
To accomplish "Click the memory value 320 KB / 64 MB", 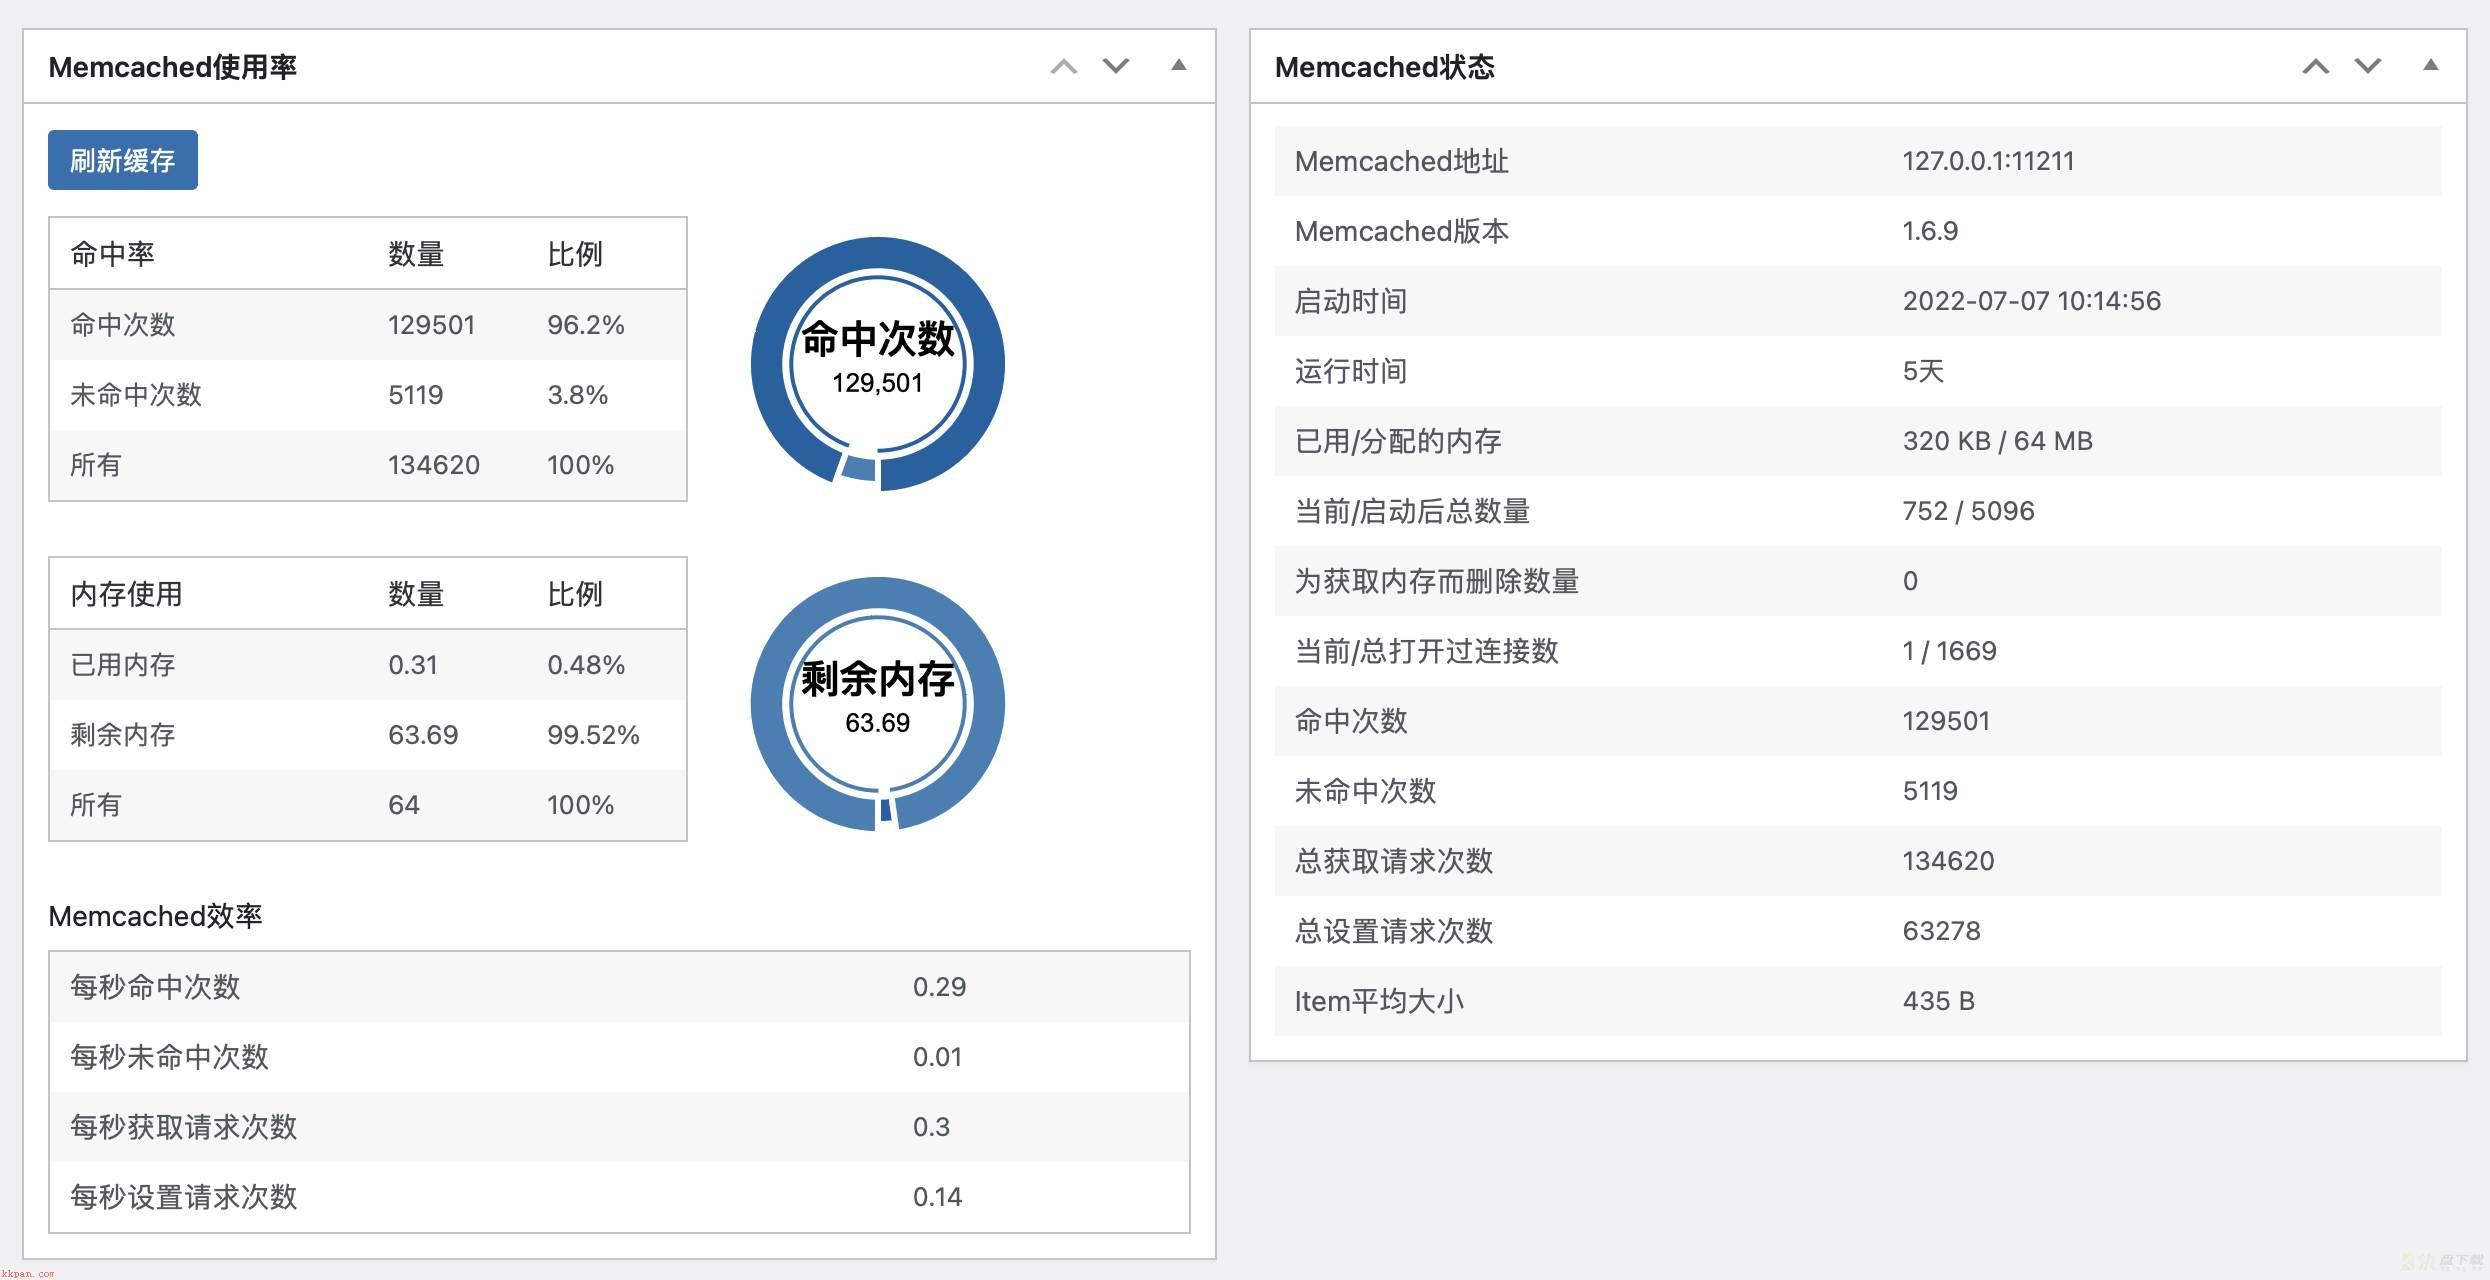I will click(x=1997, y=441).
